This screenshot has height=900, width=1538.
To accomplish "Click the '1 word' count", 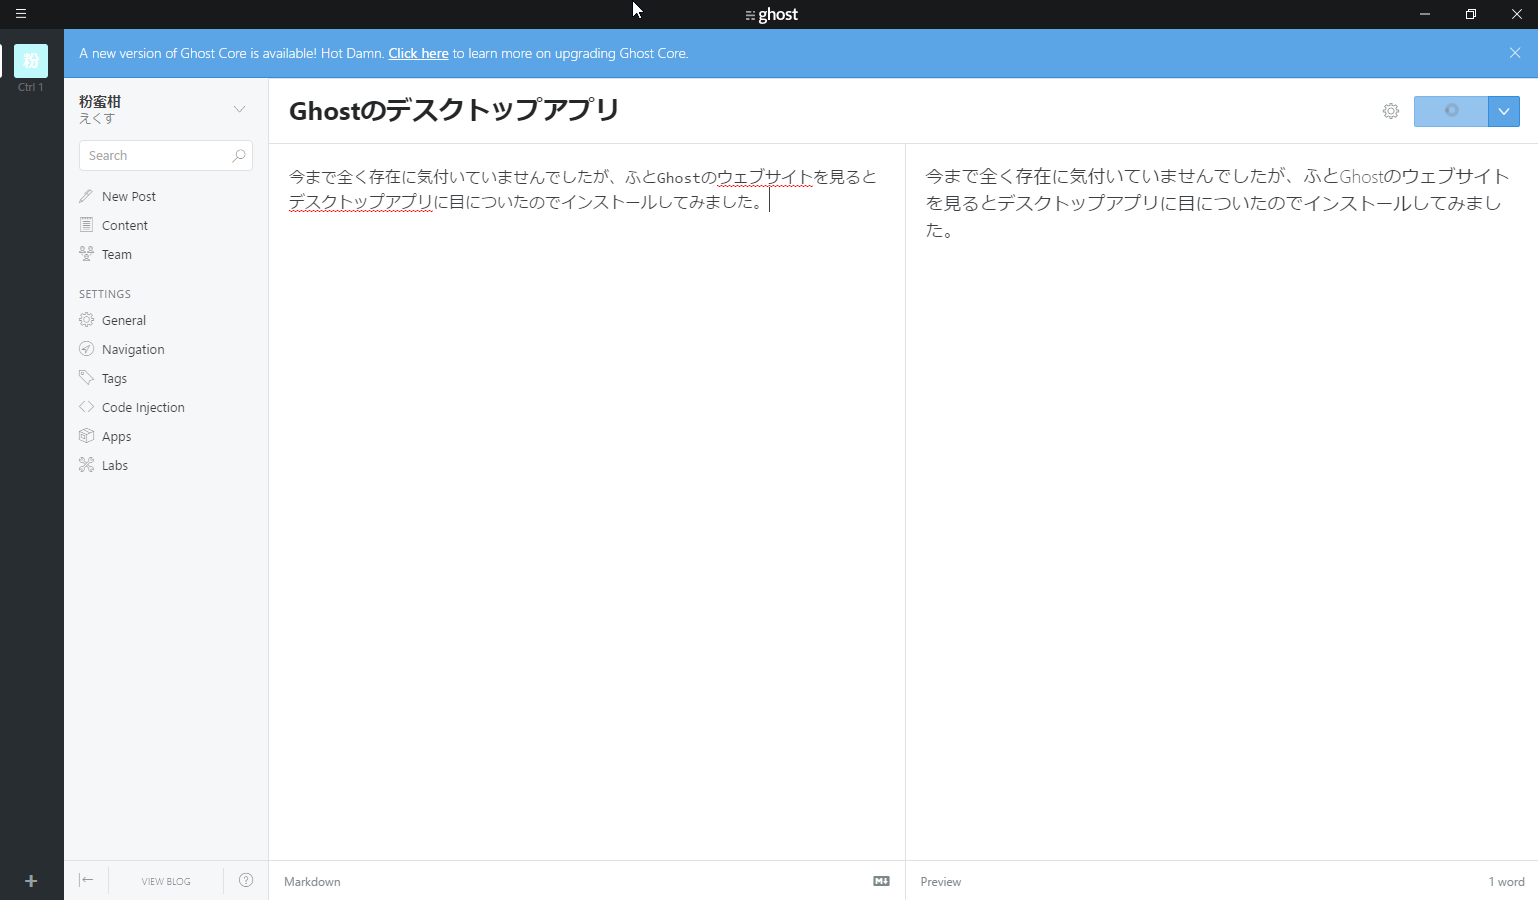I will click(1506, 882).
